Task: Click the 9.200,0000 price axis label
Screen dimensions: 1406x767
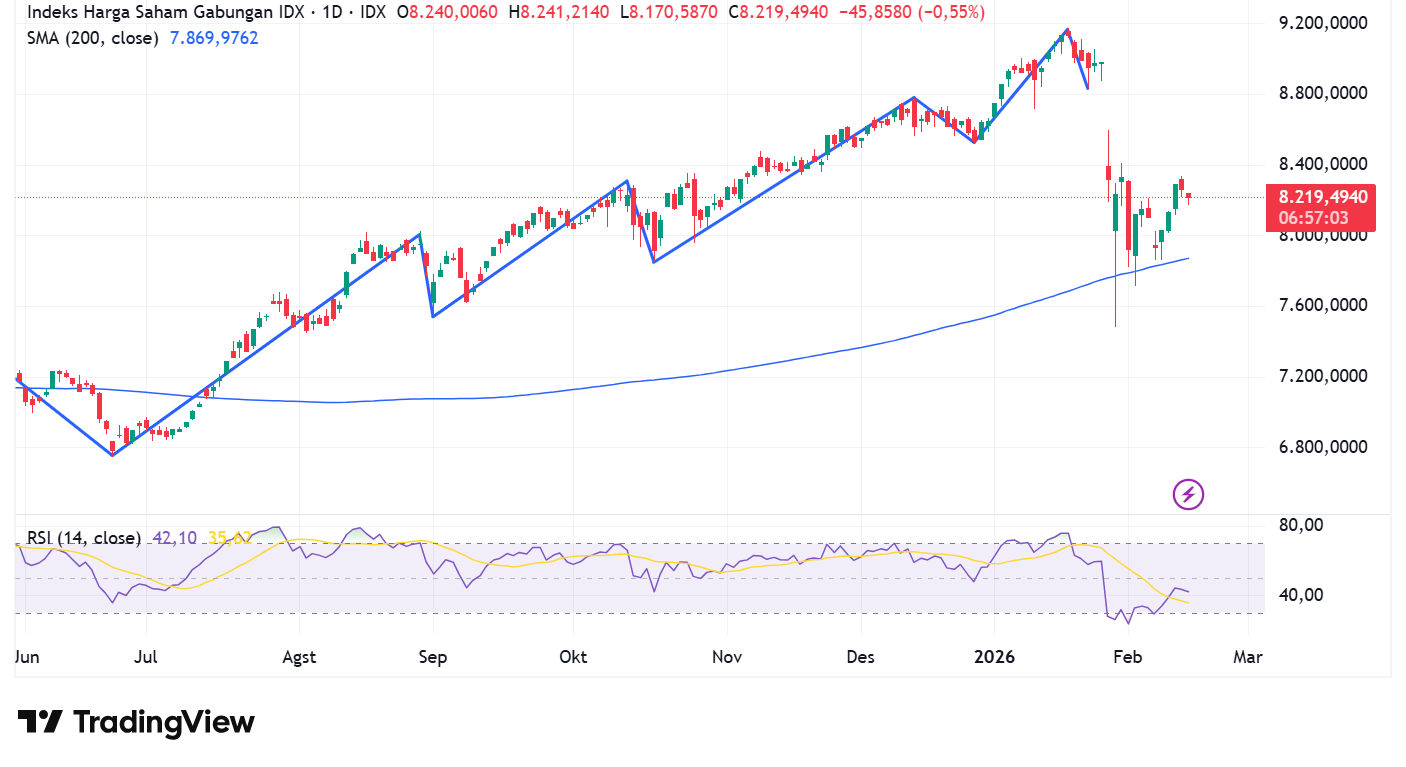Action: tap(1322, 21)
